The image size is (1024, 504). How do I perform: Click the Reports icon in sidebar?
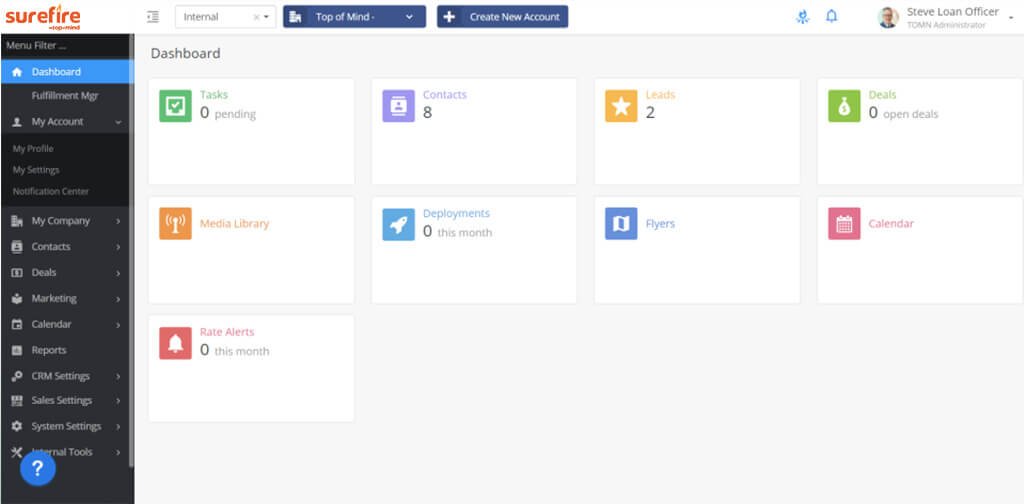[x=18, y=351]
